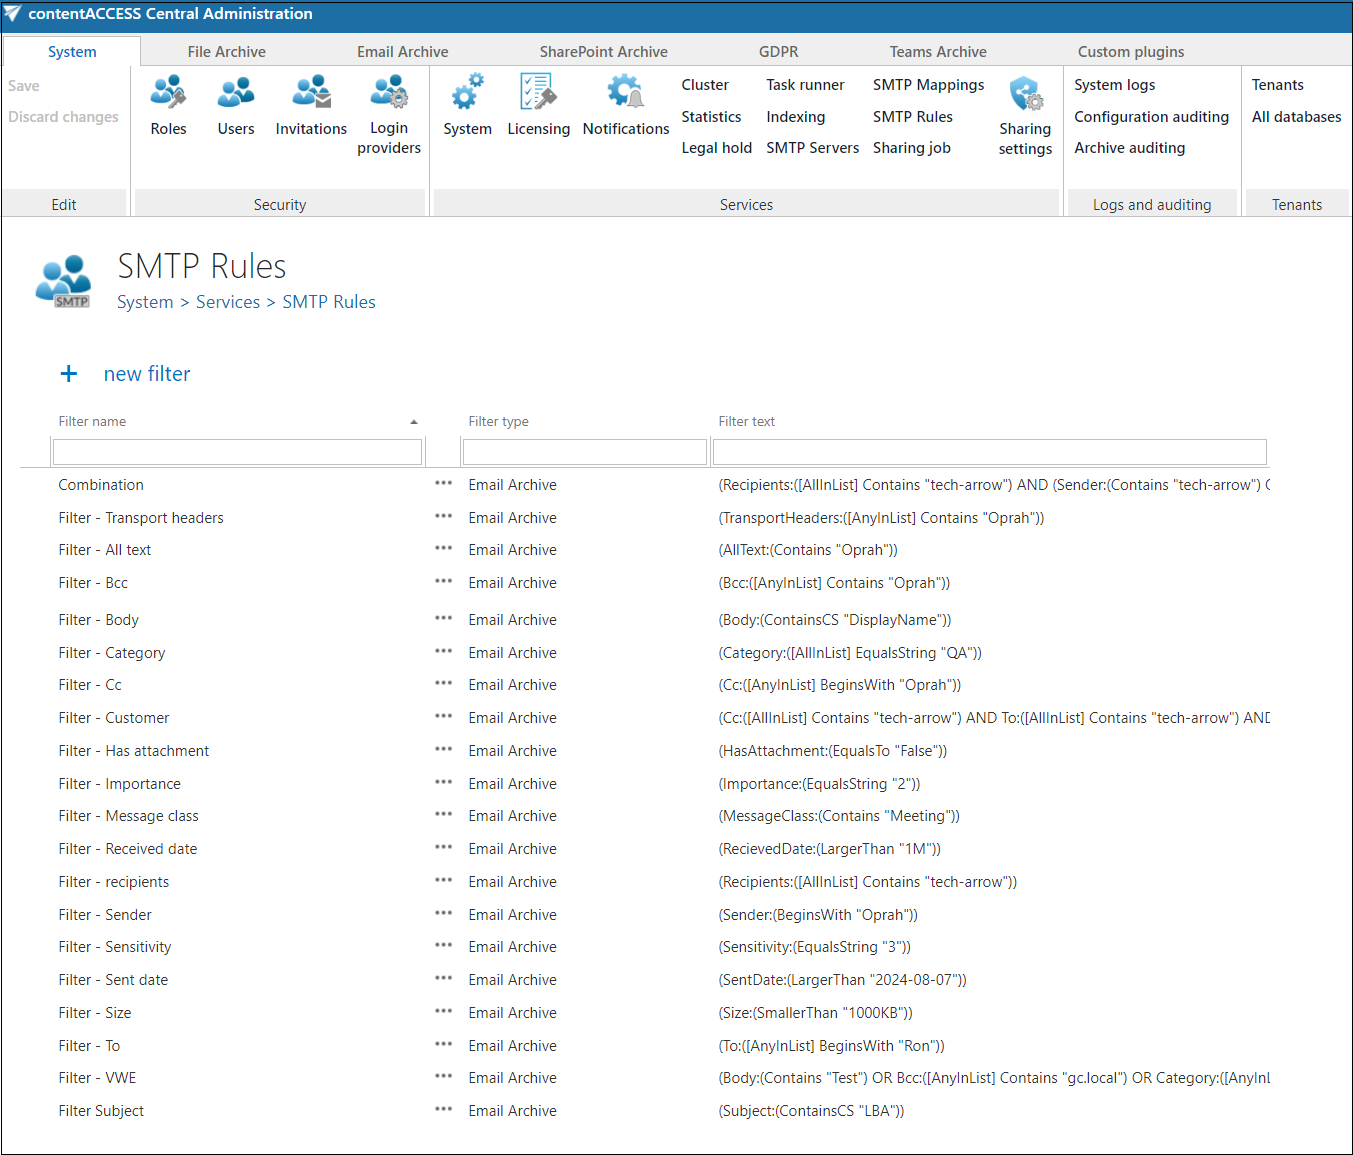Expand options menu for Filter - Body
Image resolution: width=1353 pixels, height=1155 pixels.
[443, 619]
